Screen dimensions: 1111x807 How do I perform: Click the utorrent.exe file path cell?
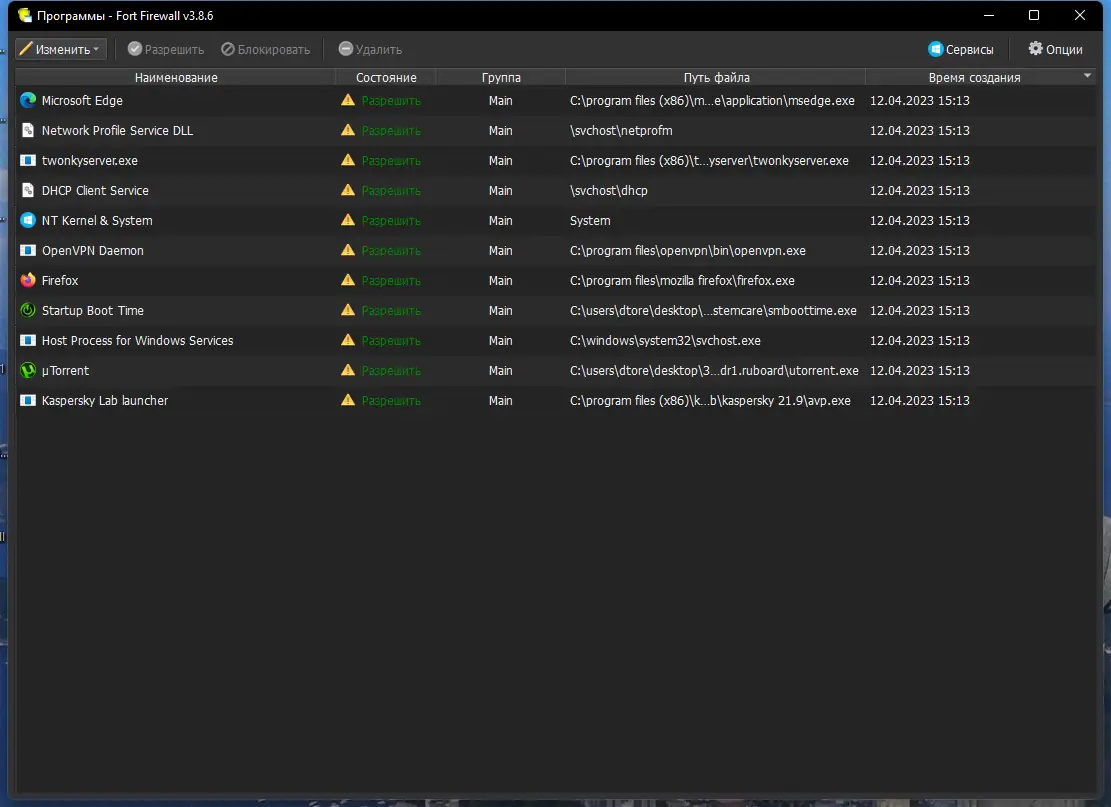714,371
